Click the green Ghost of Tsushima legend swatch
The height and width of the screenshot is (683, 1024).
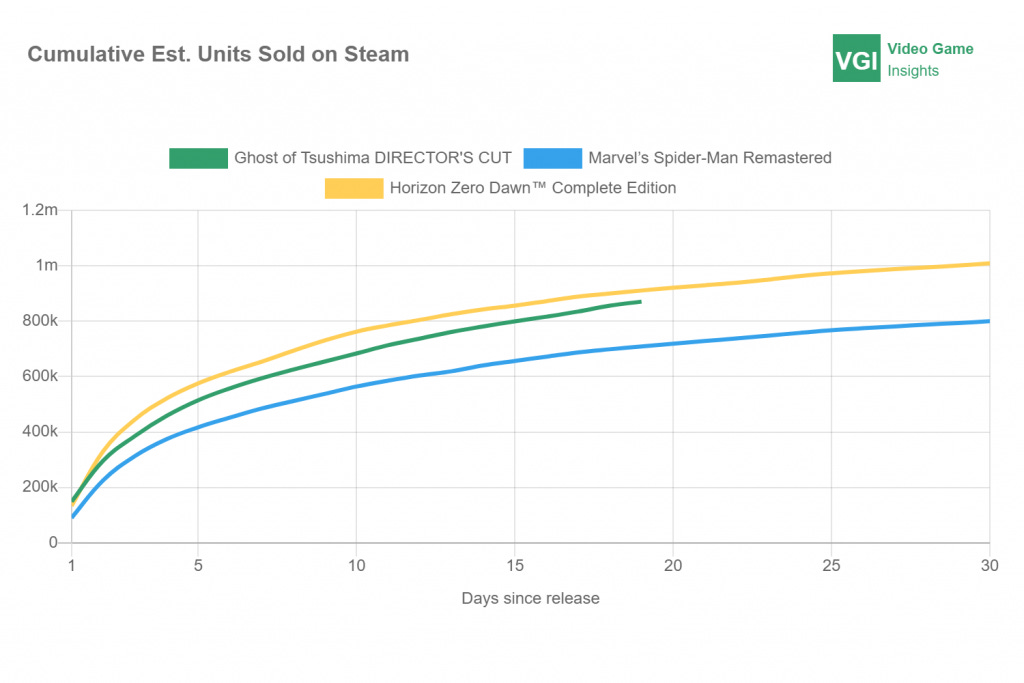[199, 158]
